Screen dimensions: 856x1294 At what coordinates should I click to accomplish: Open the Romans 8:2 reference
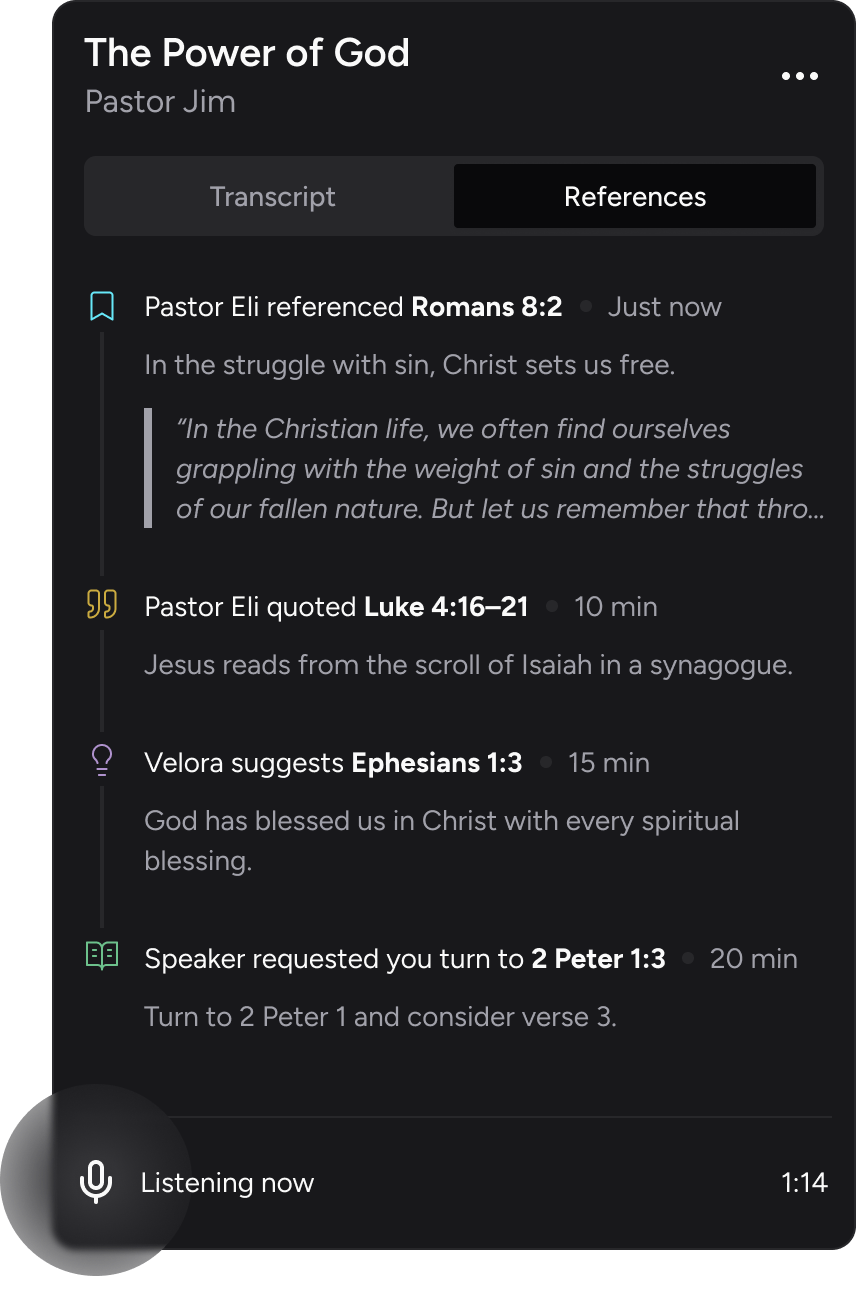[x=487, y=307]
